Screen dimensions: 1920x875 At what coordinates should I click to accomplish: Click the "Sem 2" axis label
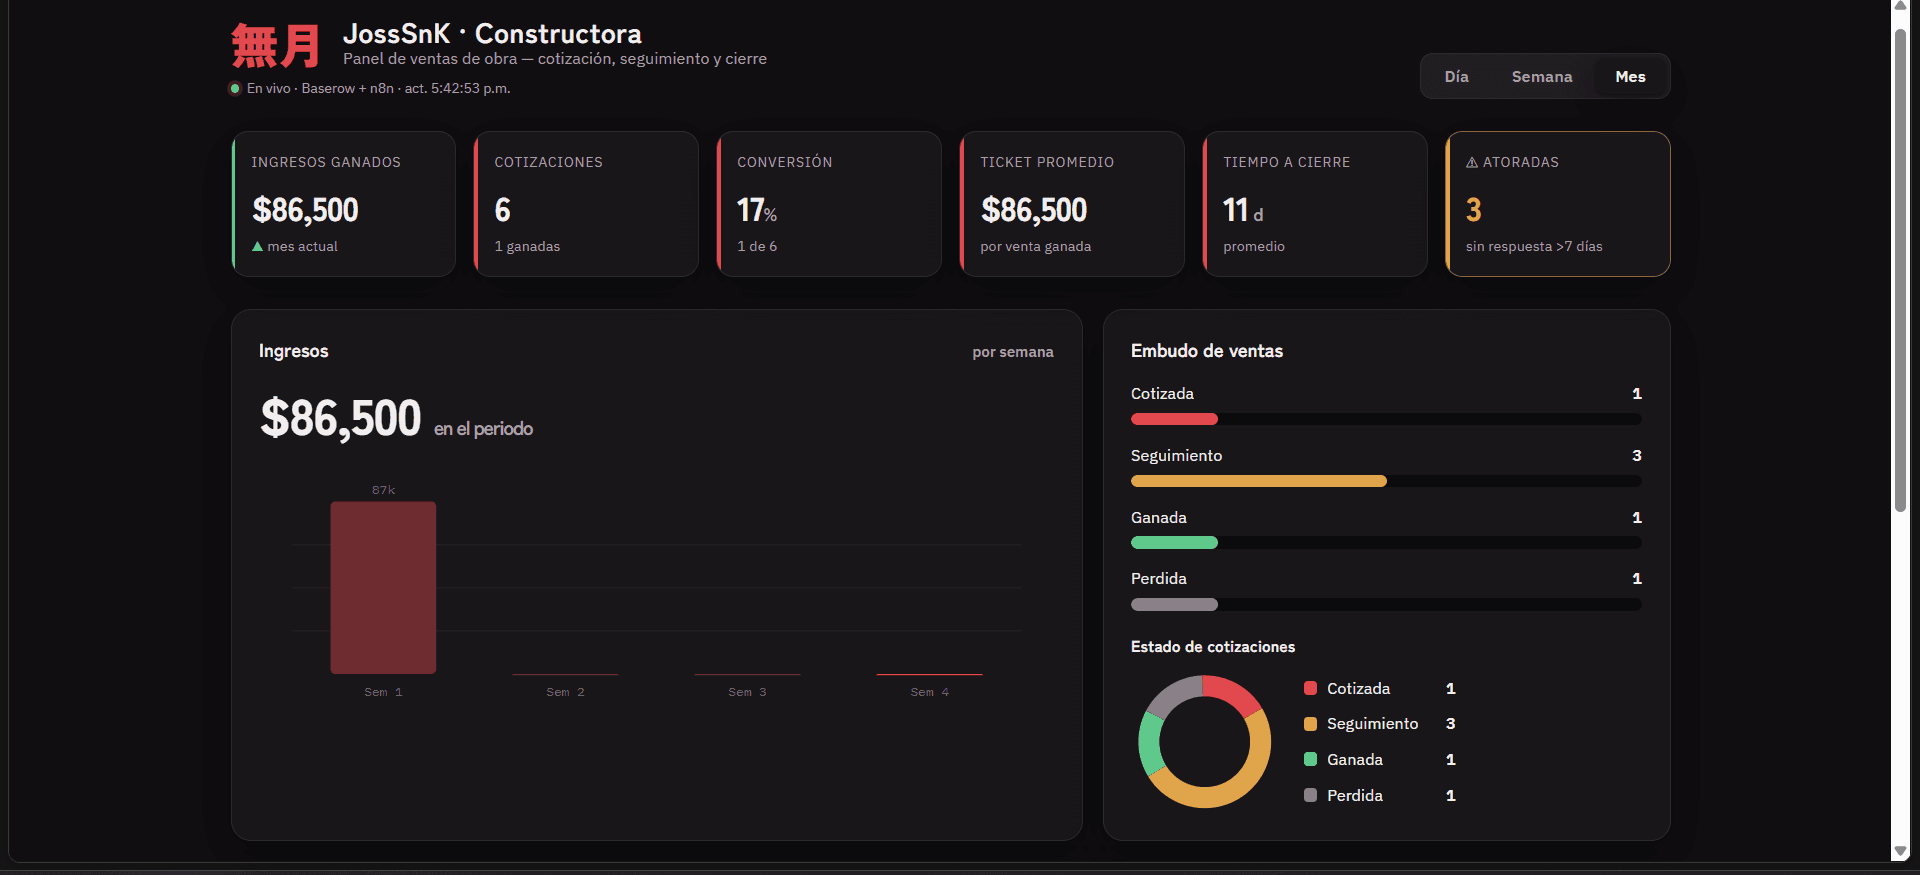point(565,692)
